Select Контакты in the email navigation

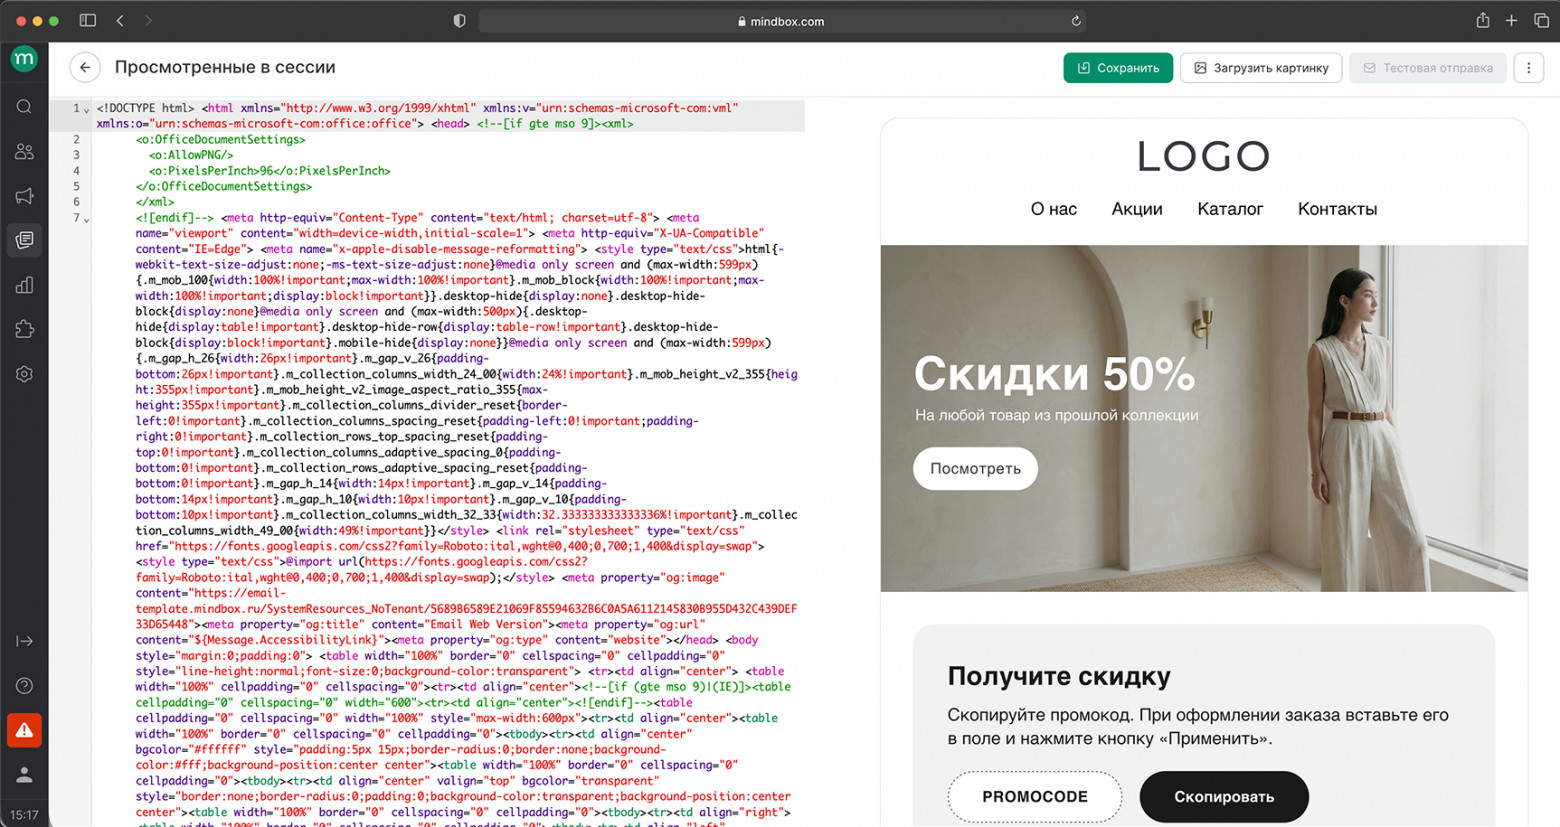tap(1338, 209)
